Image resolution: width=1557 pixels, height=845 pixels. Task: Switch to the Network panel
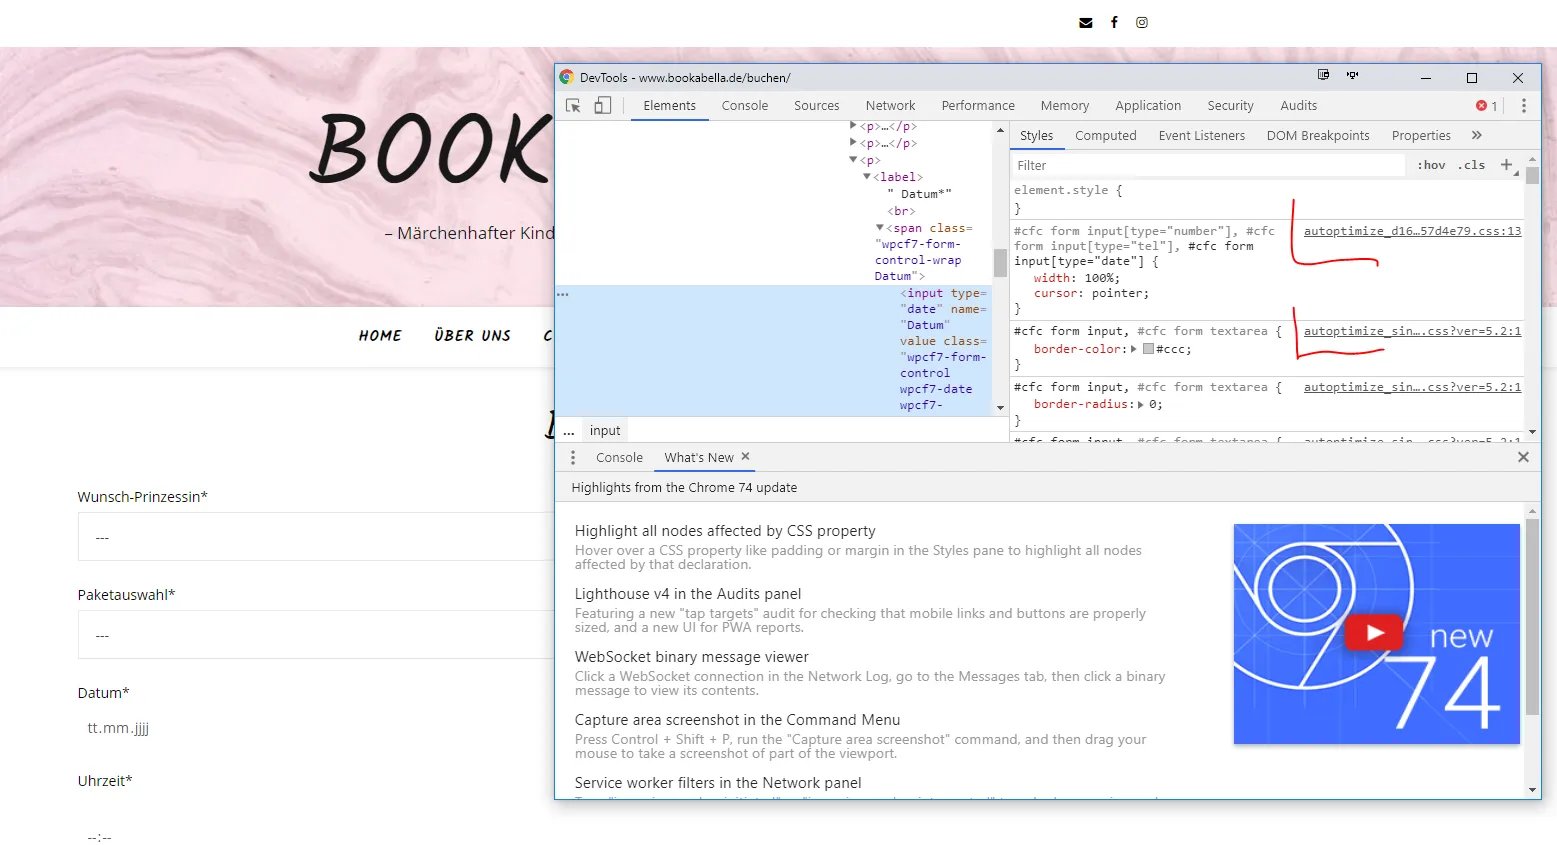point(890,106)
